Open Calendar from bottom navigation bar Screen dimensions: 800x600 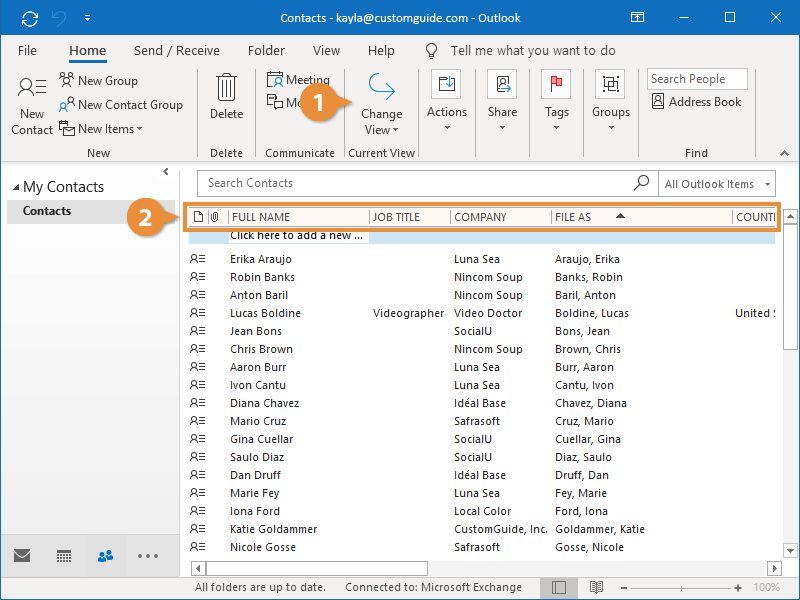(x=63, y=556)
